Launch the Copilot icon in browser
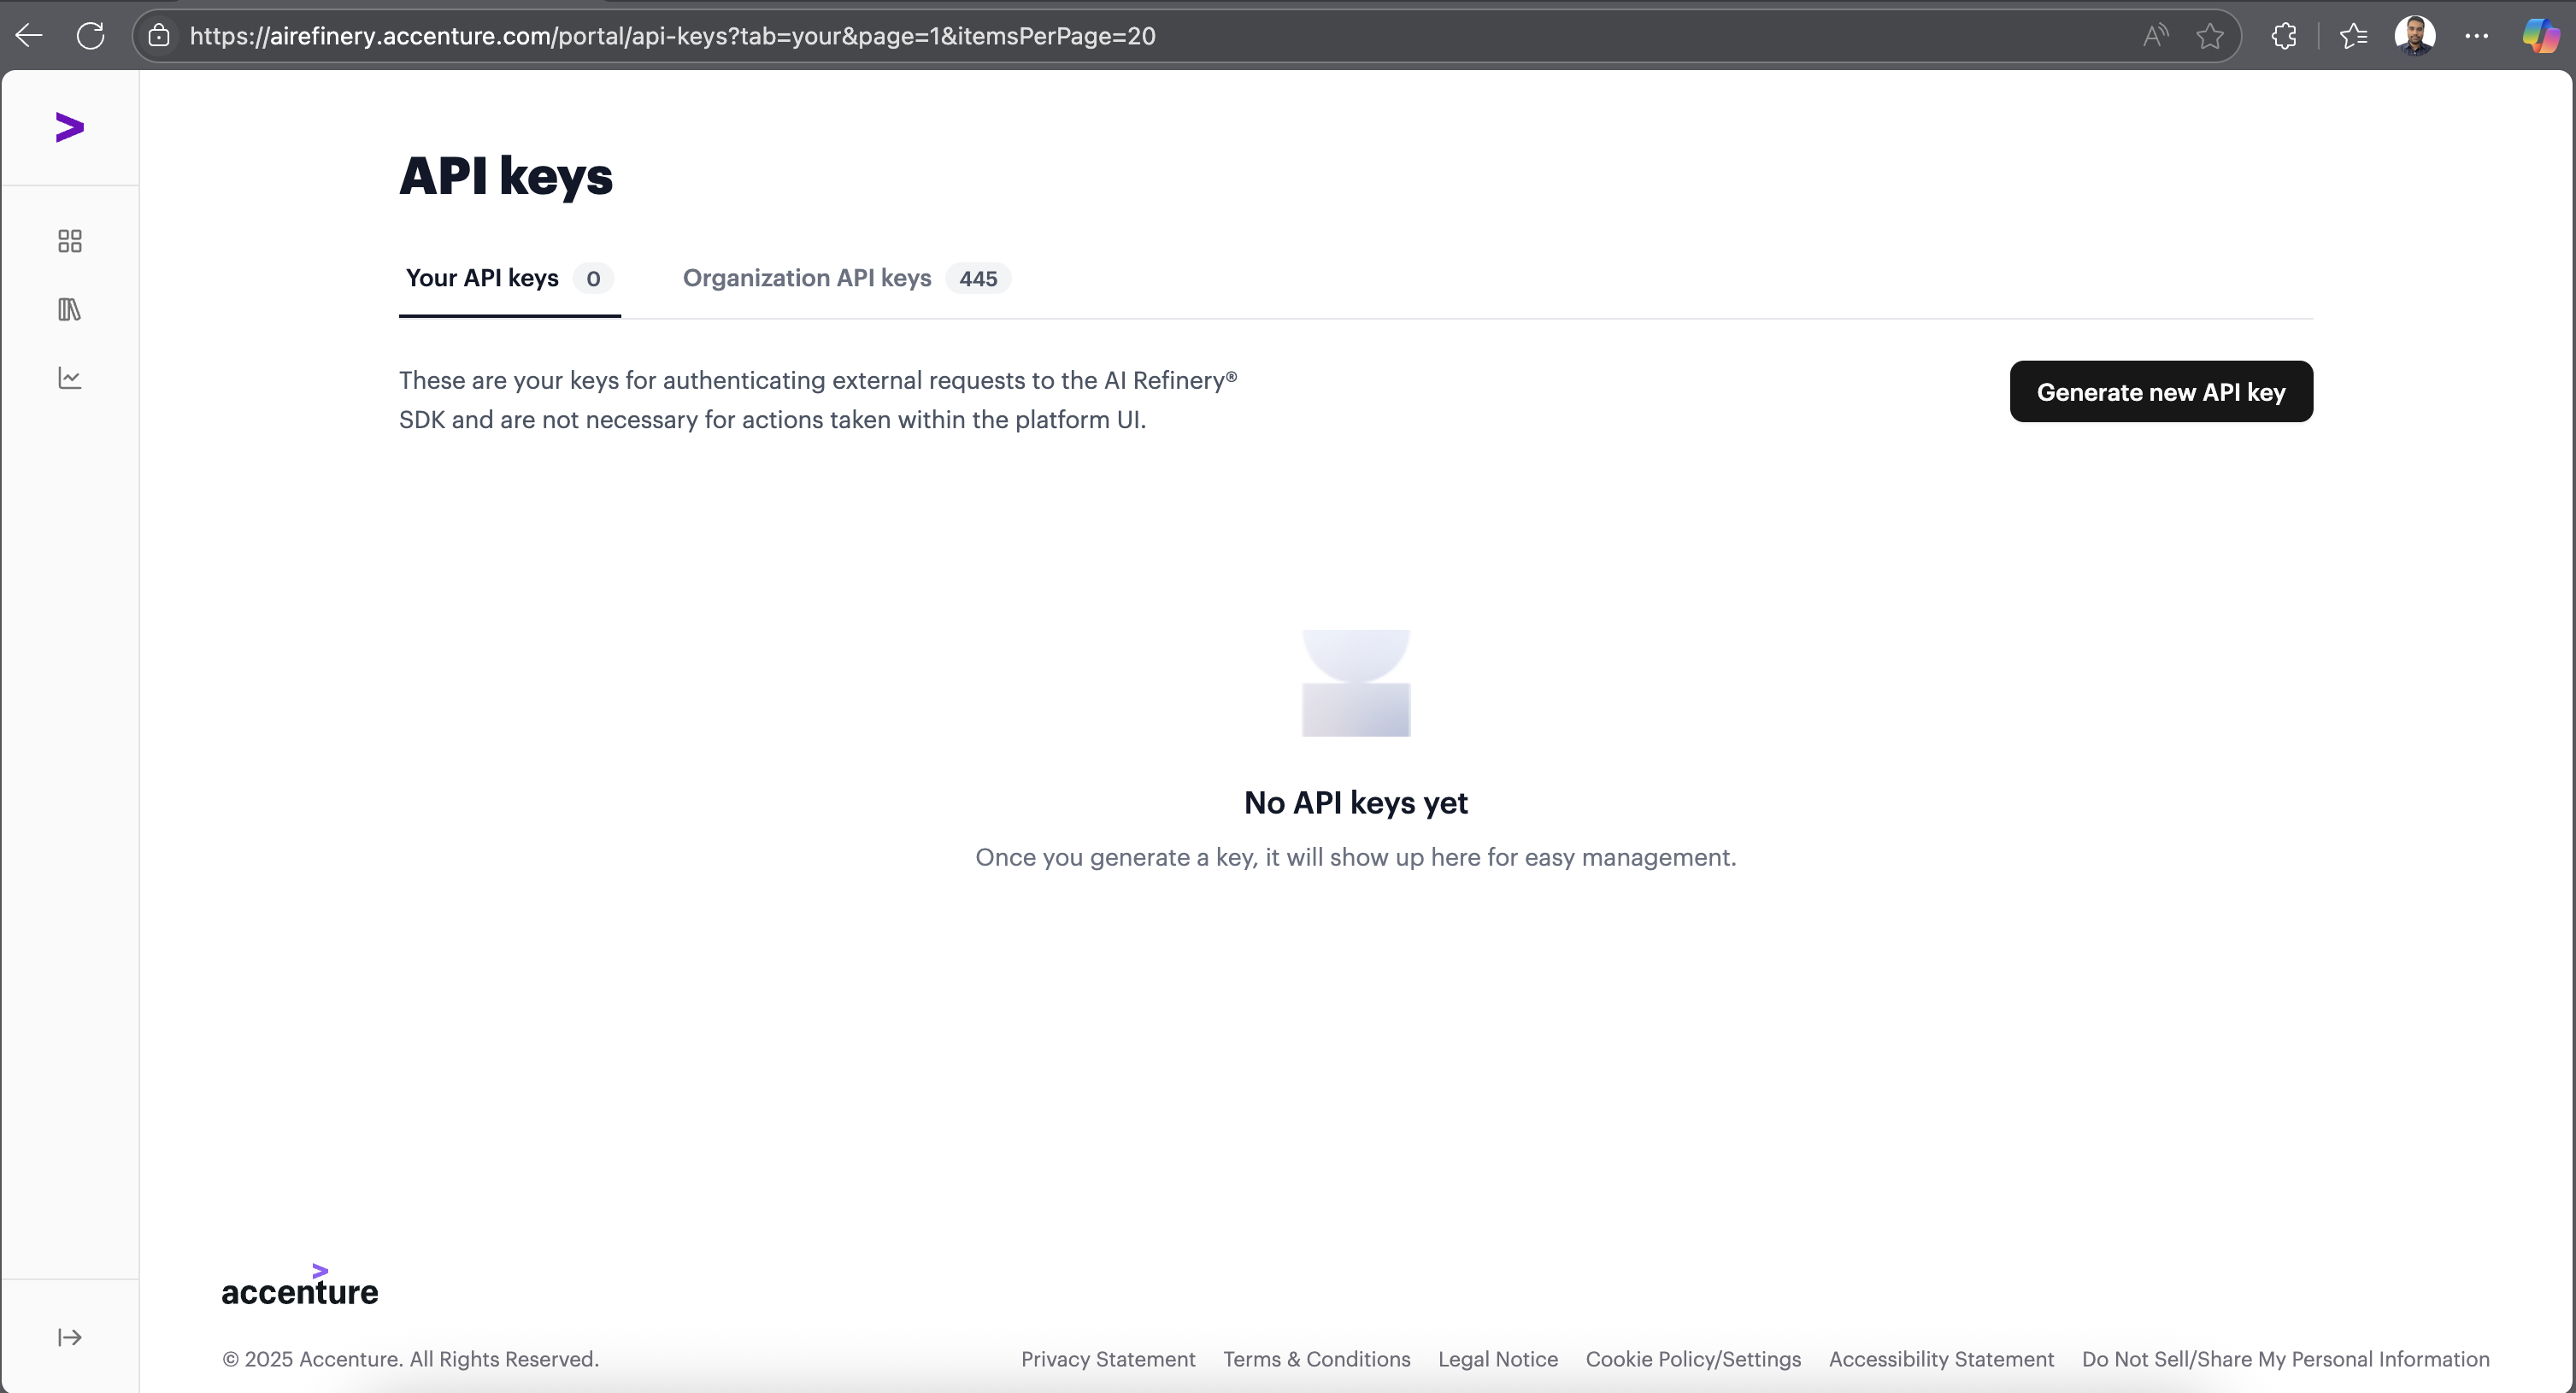The image size is (2576, 1393). pos(2541,36)
